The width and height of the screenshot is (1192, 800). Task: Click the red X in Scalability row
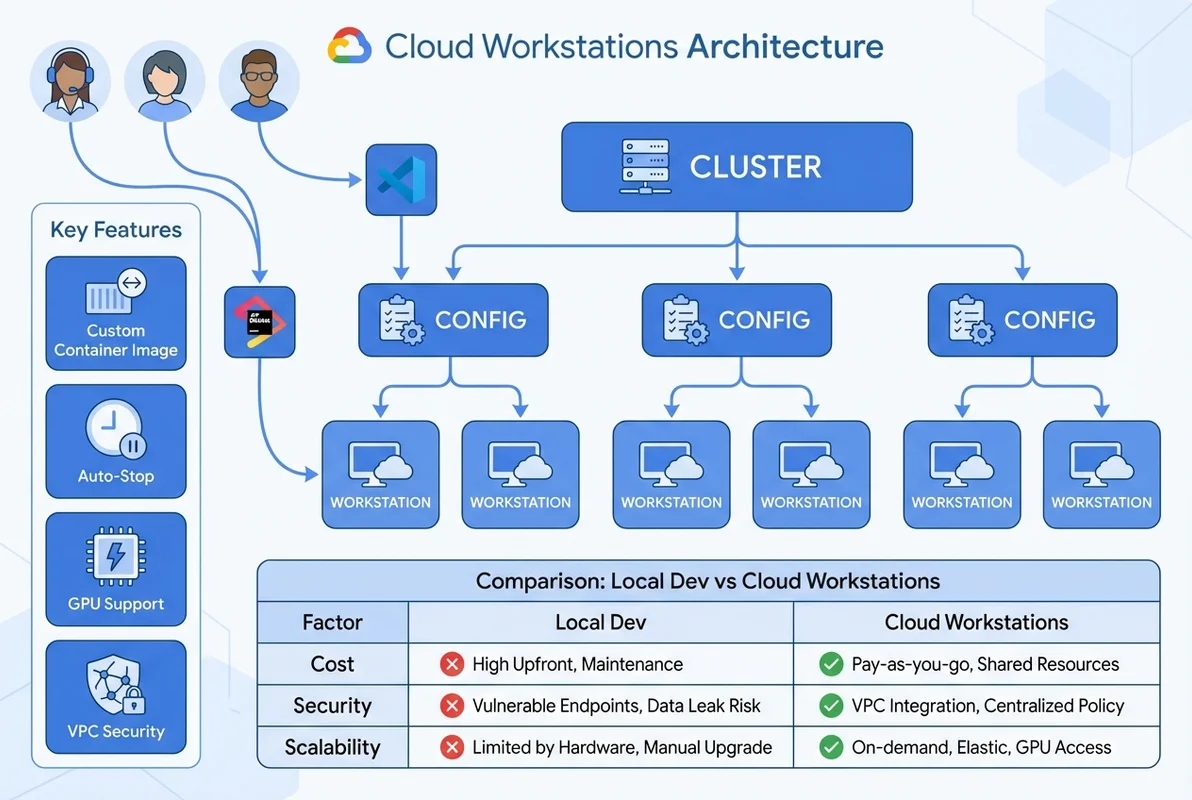coord(452,747)
